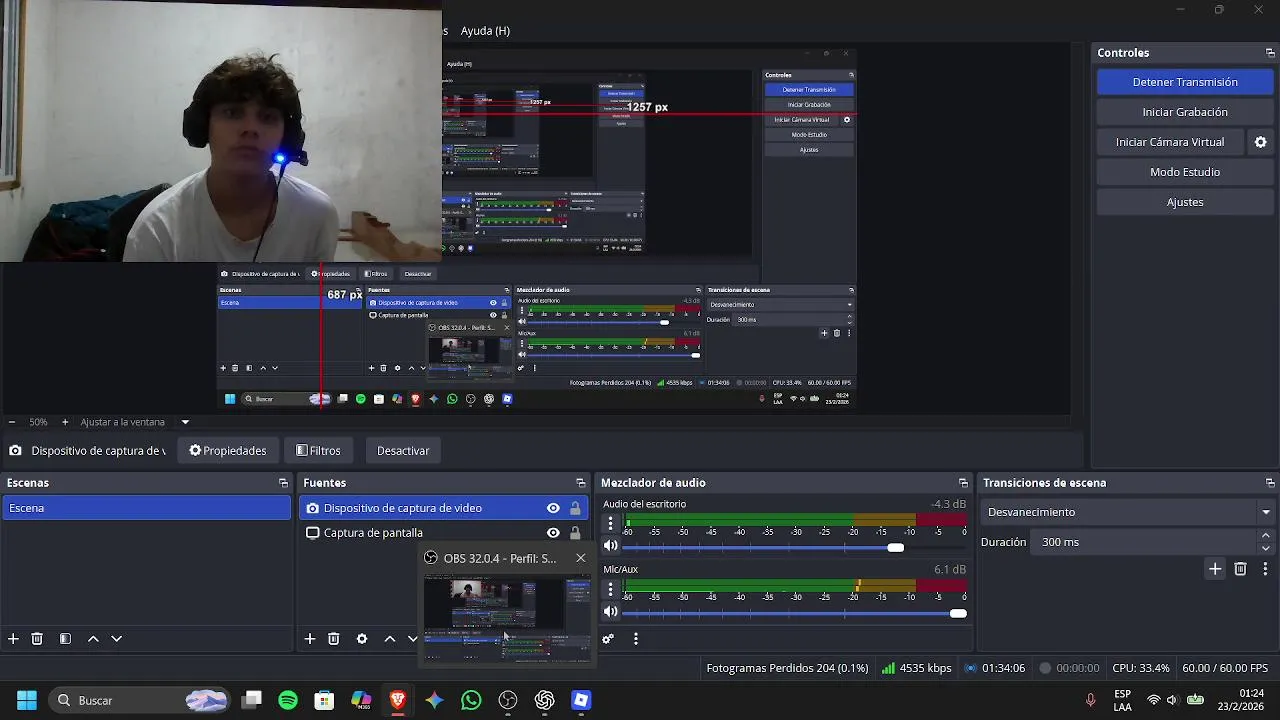1280x720 pixels.
Task: Decrease transition duration with down arrow
Action: click(x=1266, y=548)
